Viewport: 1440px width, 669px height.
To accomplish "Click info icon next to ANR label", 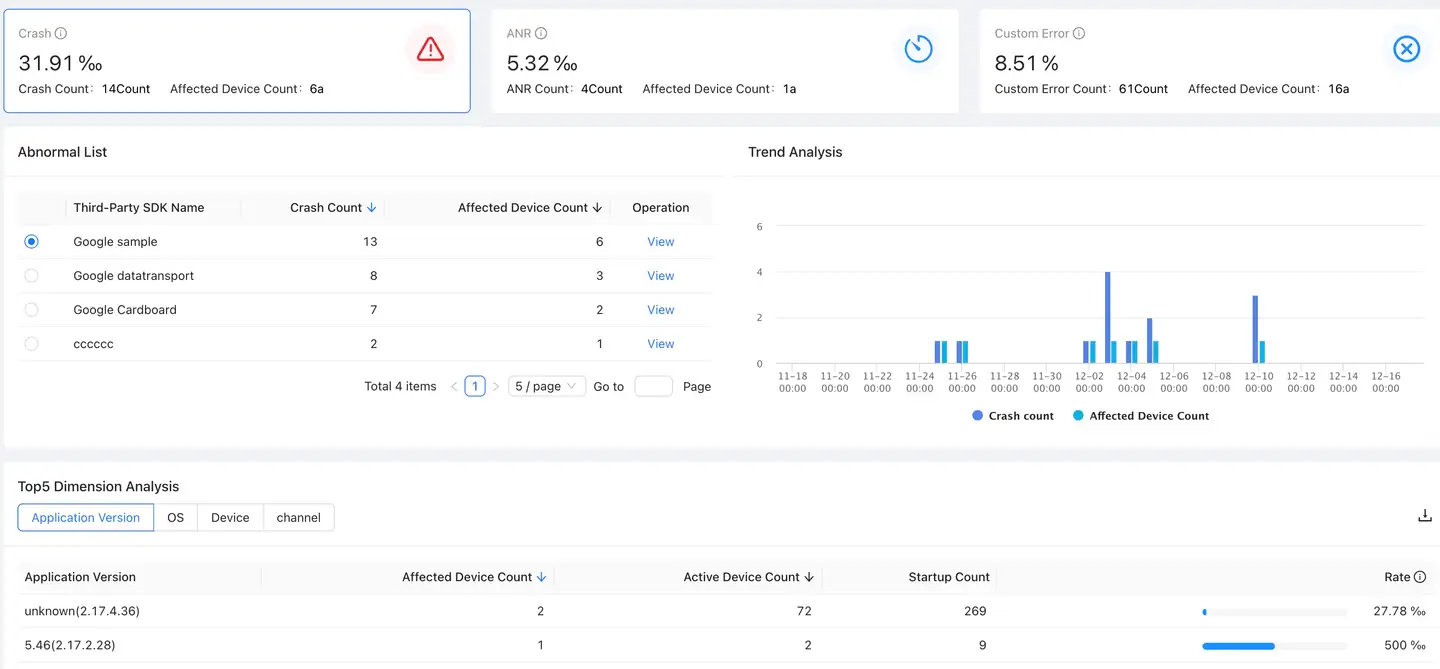I will (x=541, y=34).
